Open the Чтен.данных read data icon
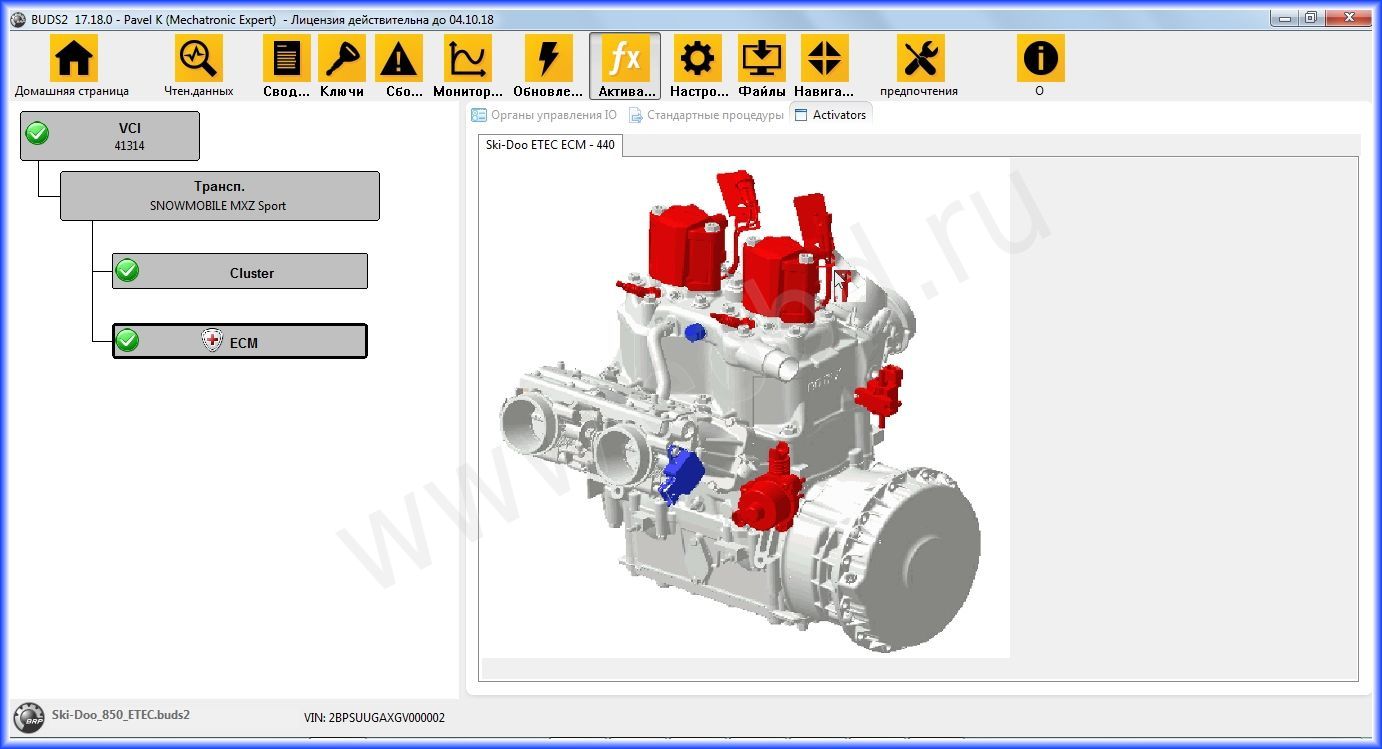Screen dimensions: 1382x749 pyautogui.click(x=198, y=58)
